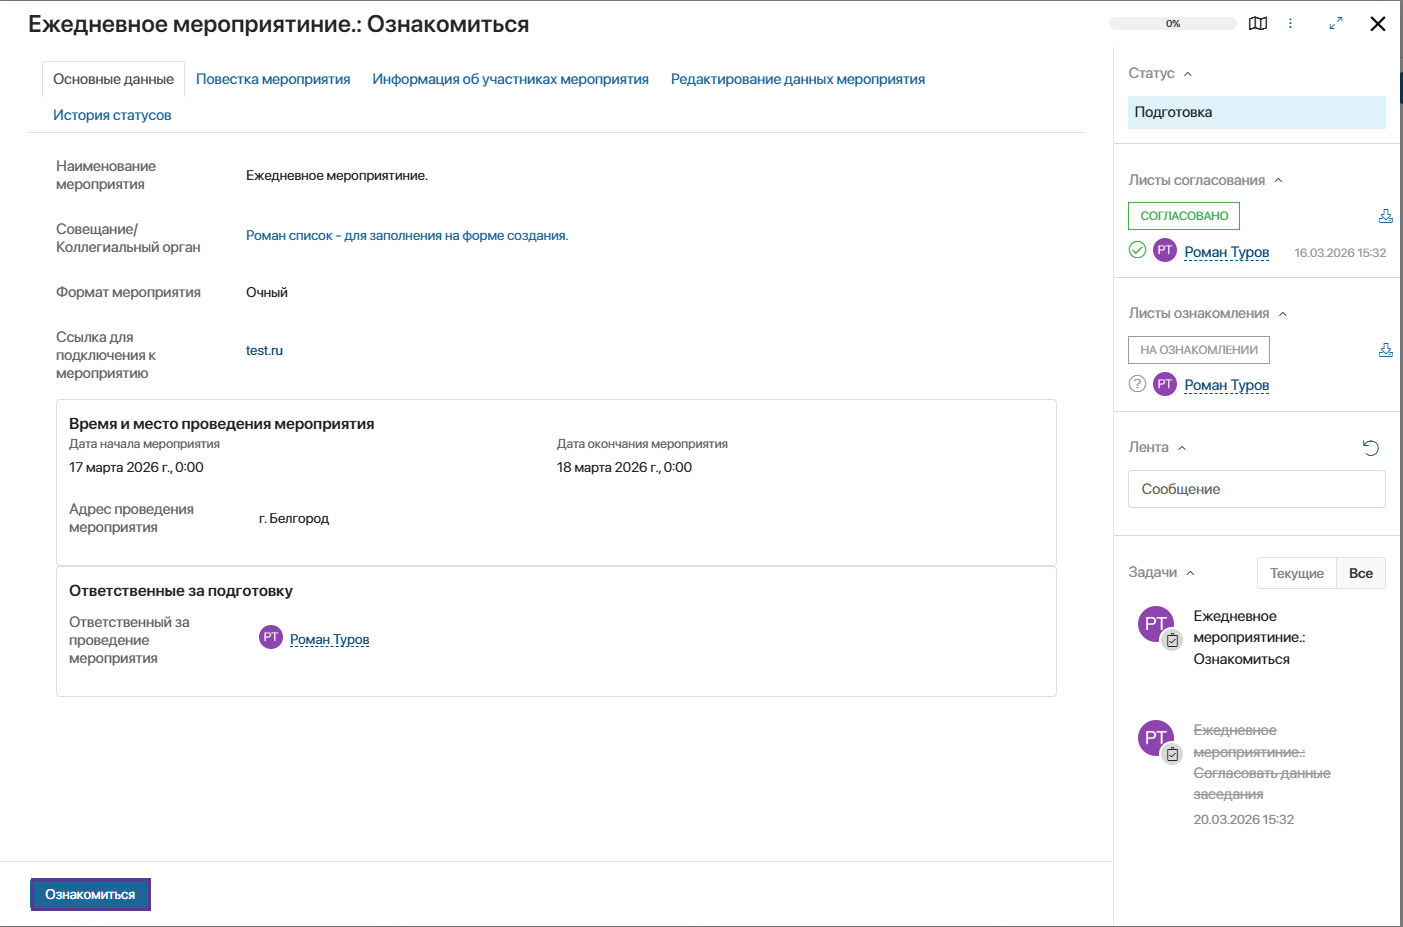
Task: Download the approval sheet (Листы согласования)
Action: (x=1385, y=216)
